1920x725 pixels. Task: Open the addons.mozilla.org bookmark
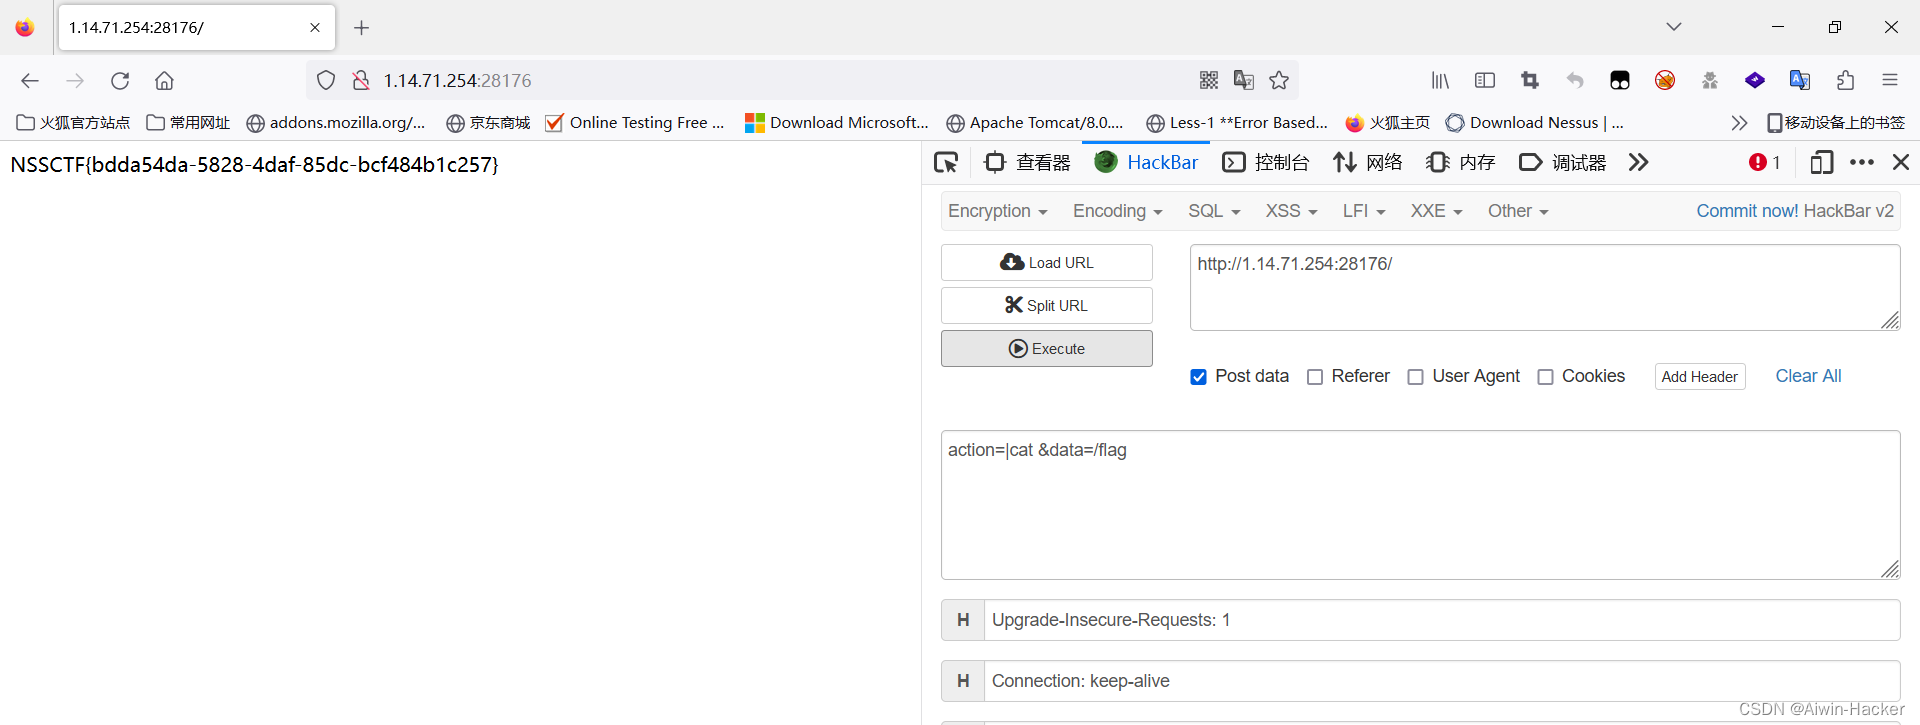coord(336,123)
